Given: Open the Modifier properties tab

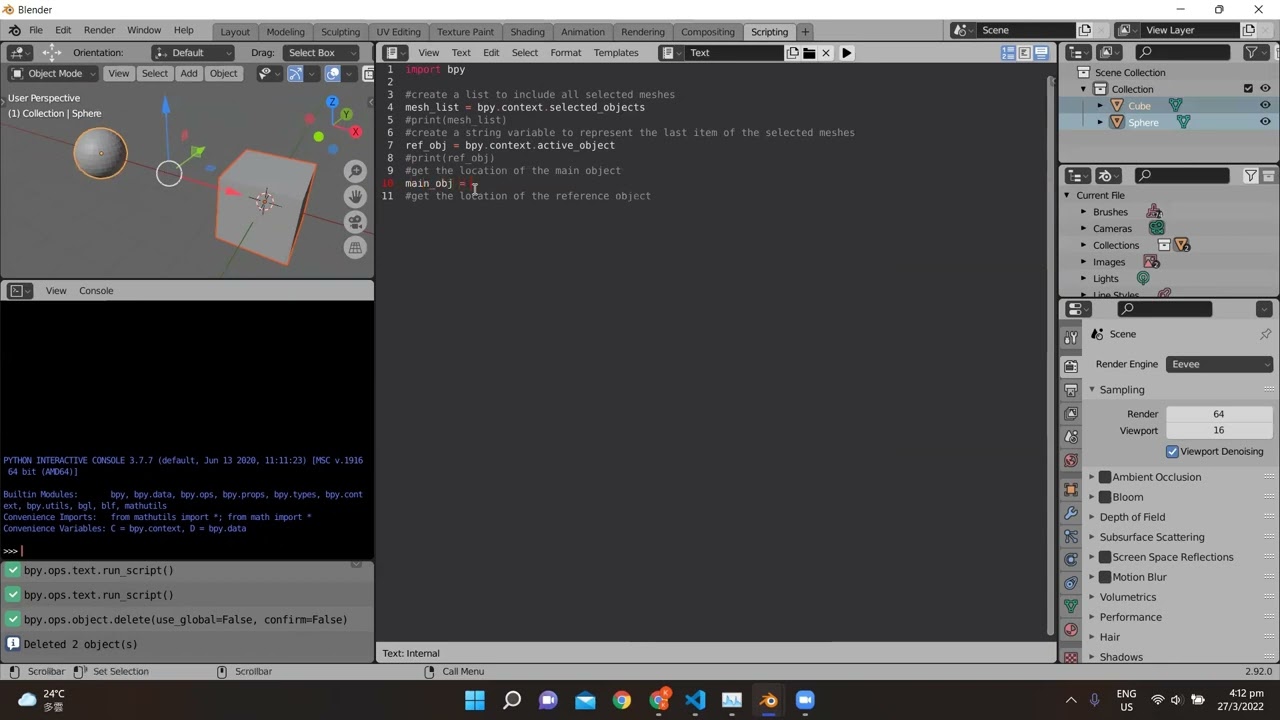Looking at the screenshot, I should (1071, 514).
